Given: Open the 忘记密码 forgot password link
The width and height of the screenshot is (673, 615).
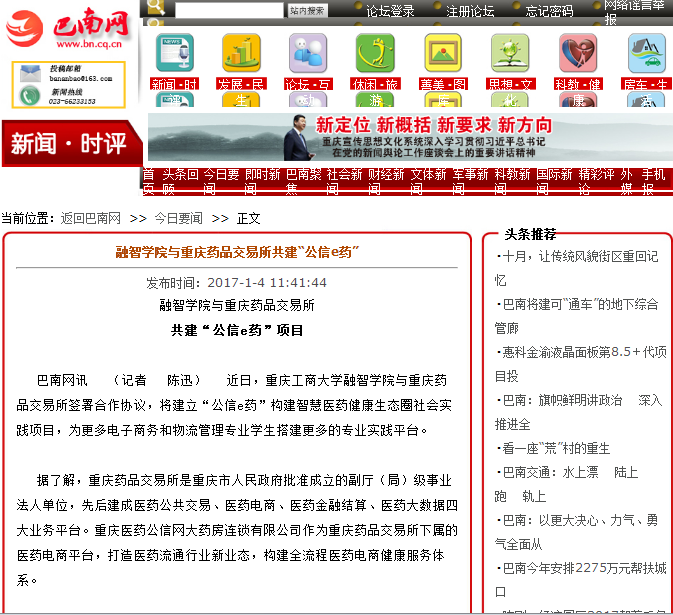Looking at the screenshot, I should tap(549, 11).
